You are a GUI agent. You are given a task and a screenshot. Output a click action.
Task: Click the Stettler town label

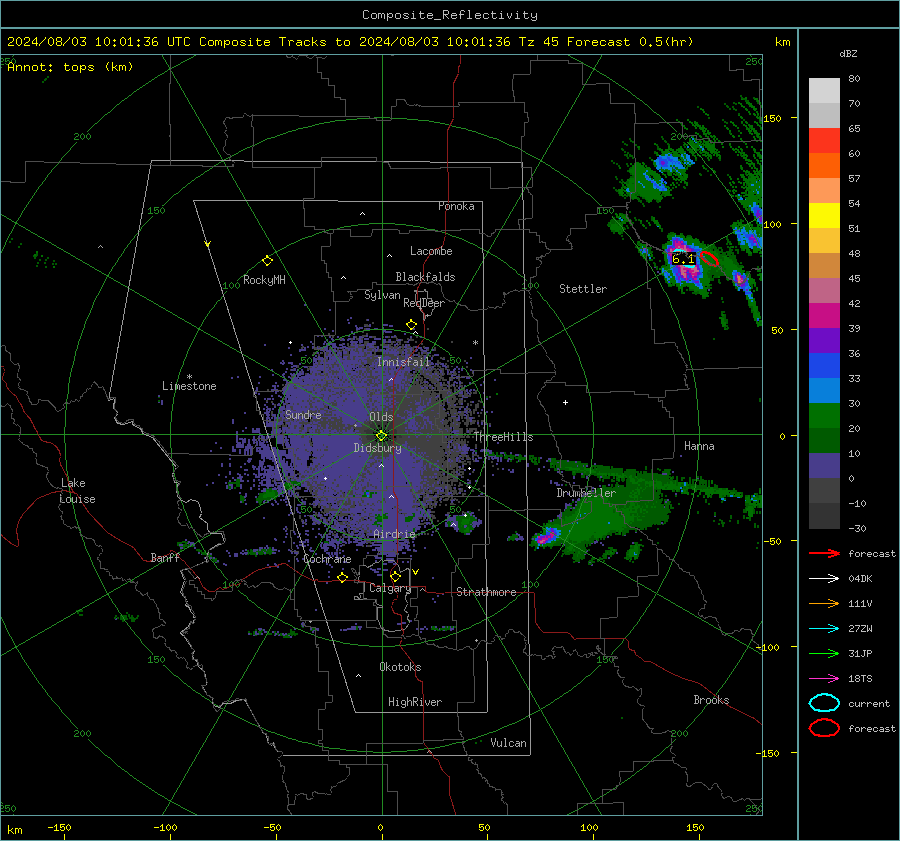click(x=583, y=289)
